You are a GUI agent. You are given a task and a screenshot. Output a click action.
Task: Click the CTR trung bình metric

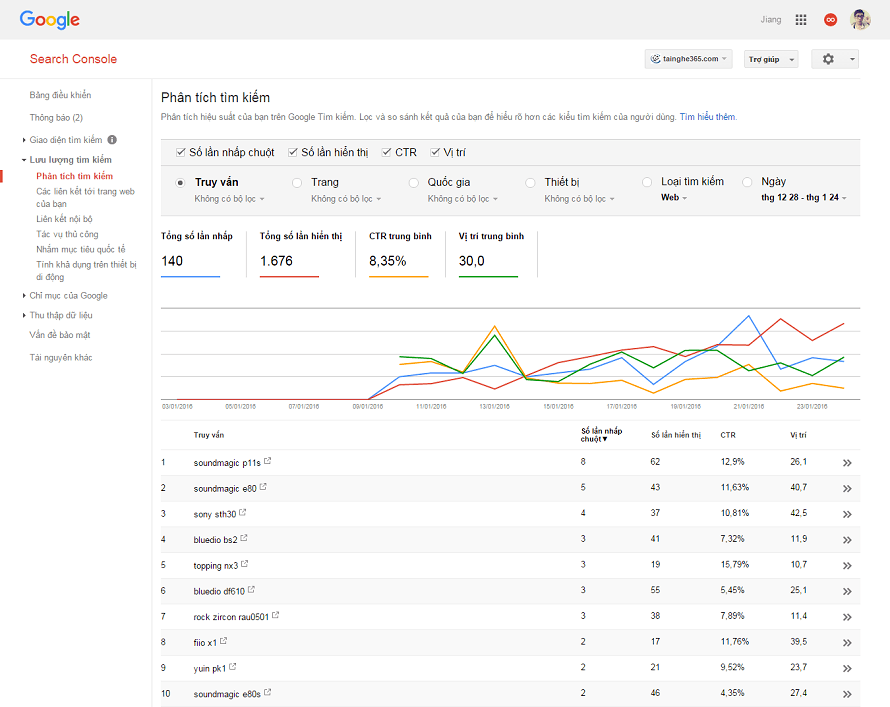(400, 253)
